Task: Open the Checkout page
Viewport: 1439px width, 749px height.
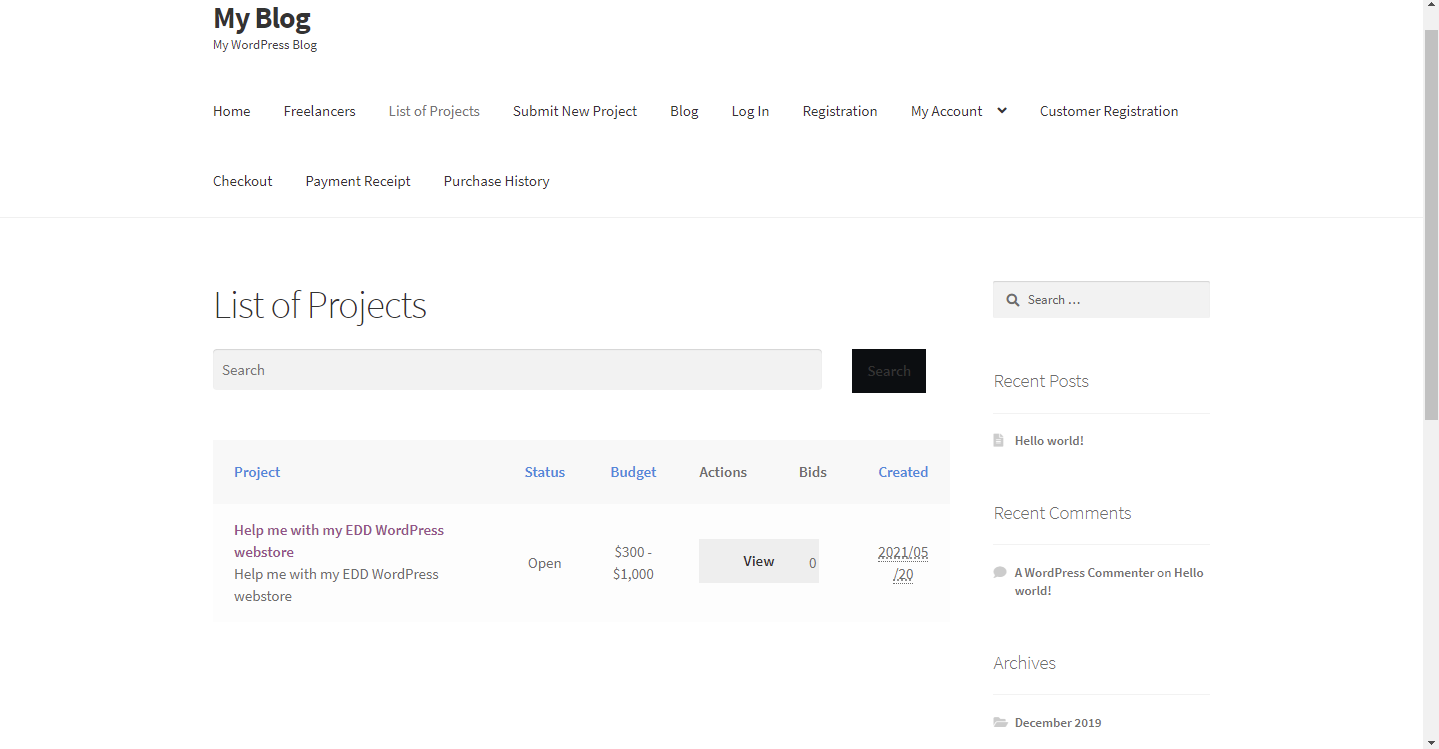Action: click(x=242, y=181)
